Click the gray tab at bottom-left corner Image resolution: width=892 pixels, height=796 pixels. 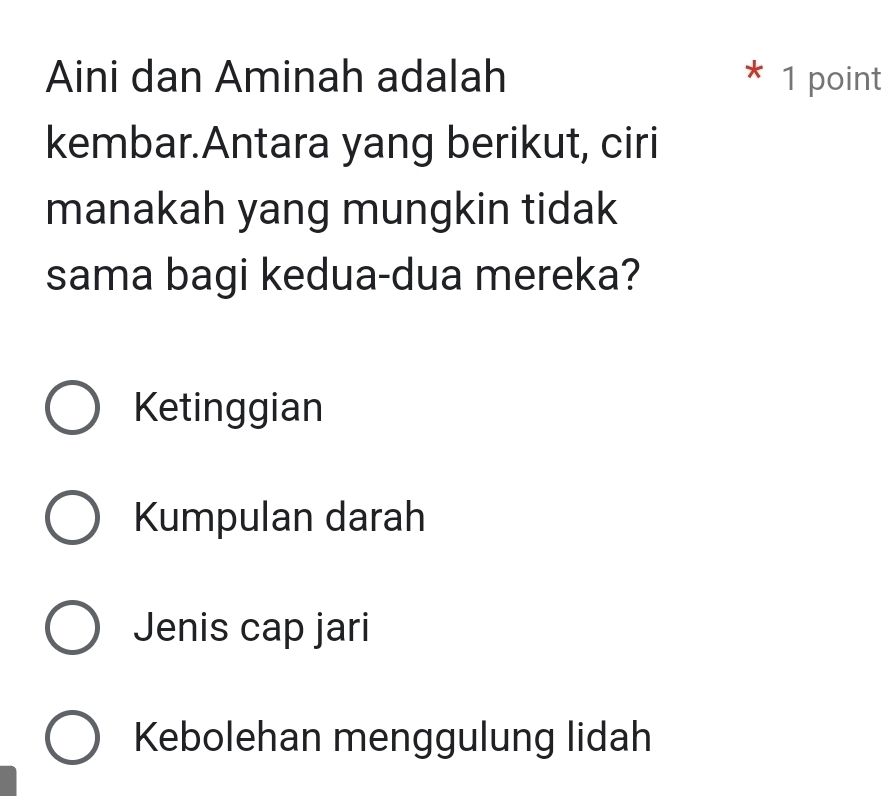[x=9, y=781]
